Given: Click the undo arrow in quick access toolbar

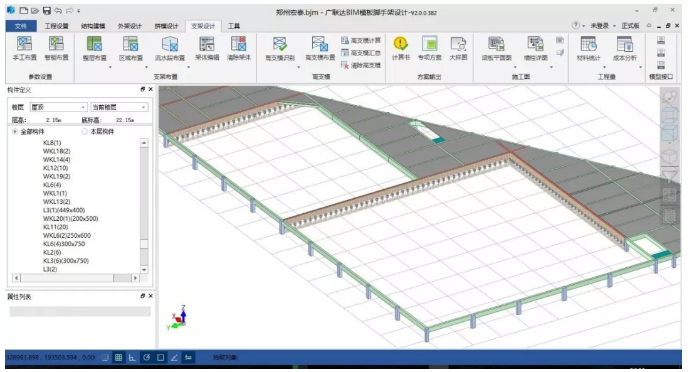Looking at the screenshot, I should click(x=58, y=10).
